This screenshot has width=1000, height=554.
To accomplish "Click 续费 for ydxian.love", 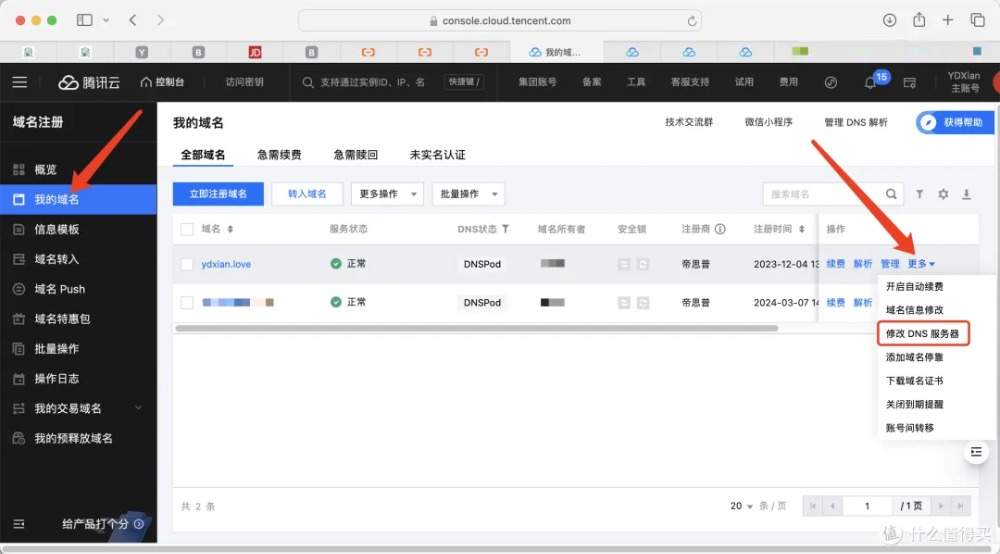I will pyautogui.click(x=835, y=264).
